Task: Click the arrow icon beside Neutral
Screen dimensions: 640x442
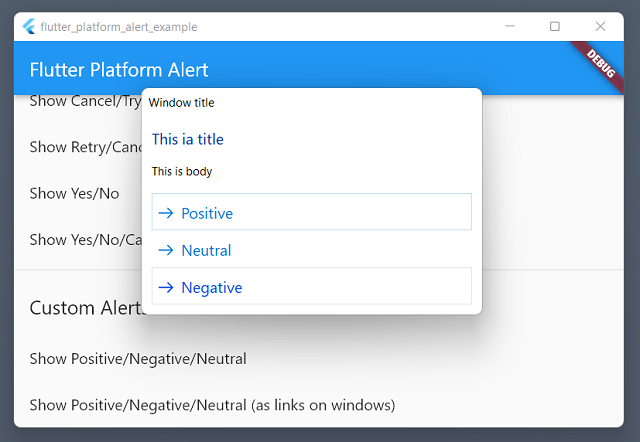Action: (166, 250)
